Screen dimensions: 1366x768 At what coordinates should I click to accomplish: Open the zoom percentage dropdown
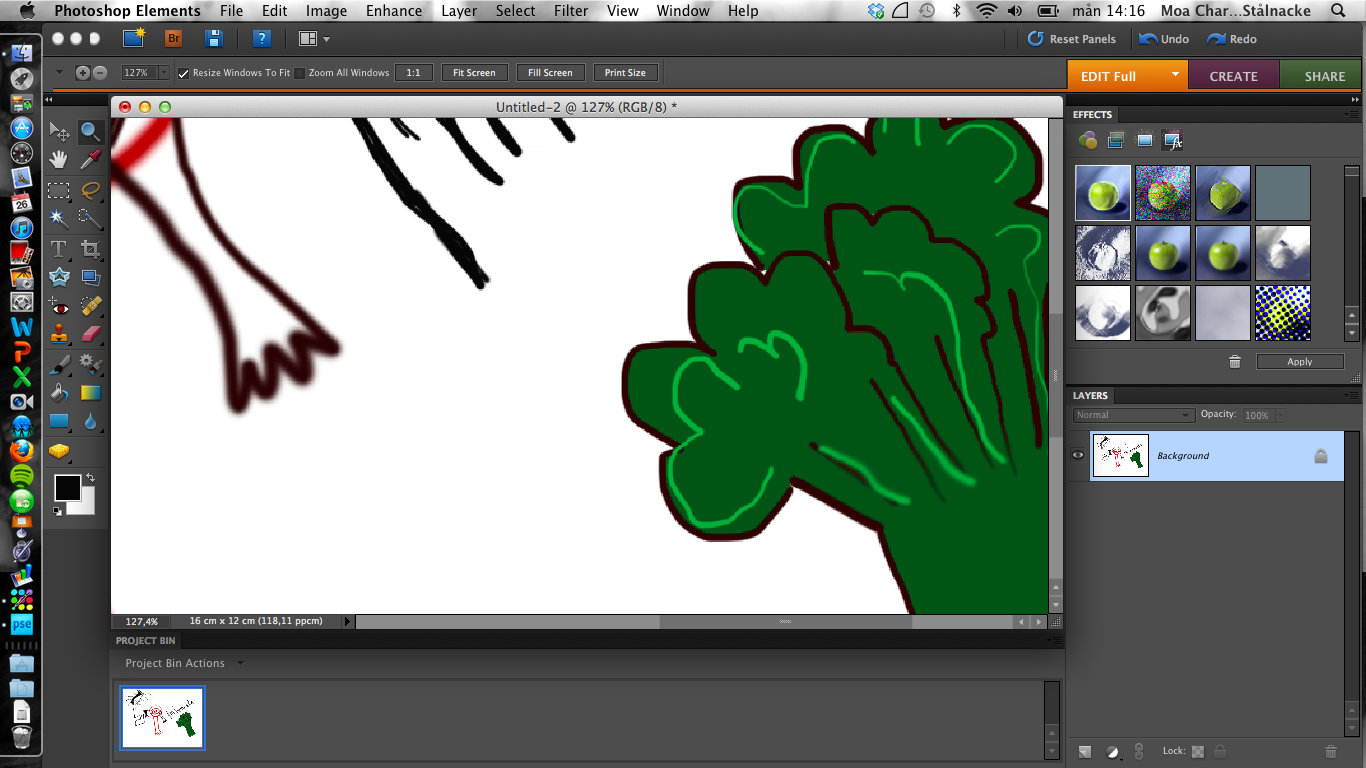164,73
